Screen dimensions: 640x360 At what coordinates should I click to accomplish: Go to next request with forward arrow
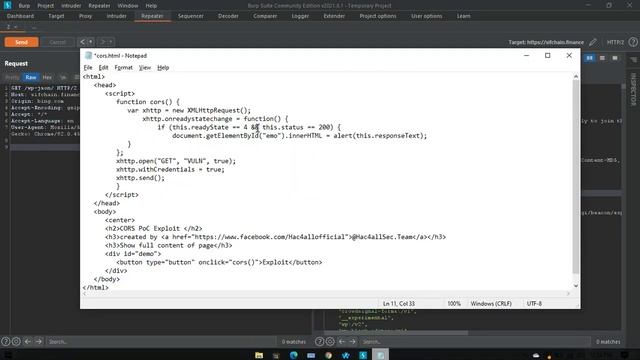(x=103, y=42)
